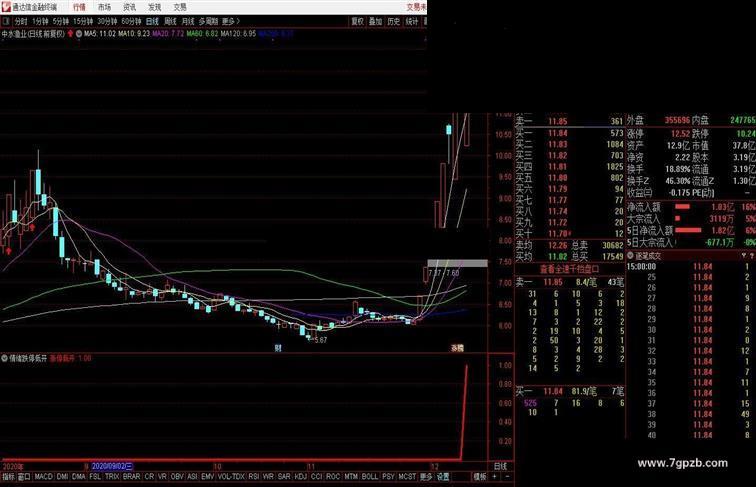Viewport: 756px width, 487px height.
Task: Select the MTM indicator
Action: tap(351, 477)
